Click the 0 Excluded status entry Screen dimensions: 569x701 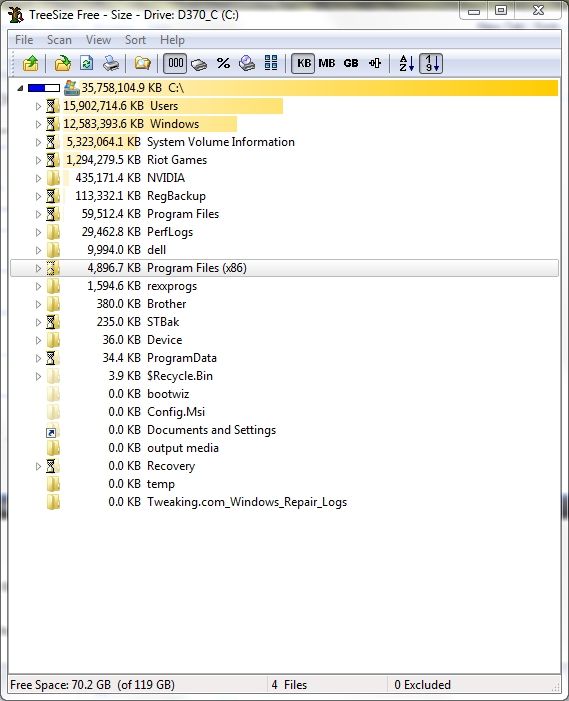[x=422, y=685]
